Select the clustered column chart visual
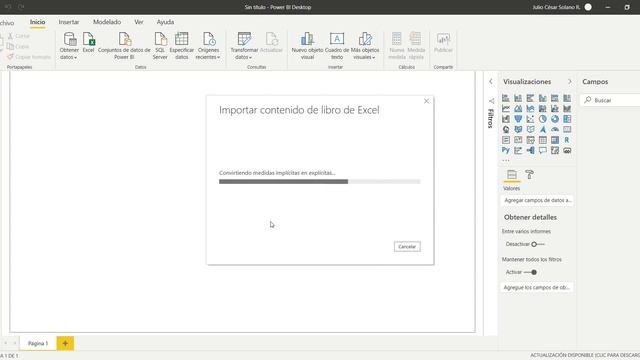Image resolution: width=640 pixels, height=360 pixels. tap(542, 98)
